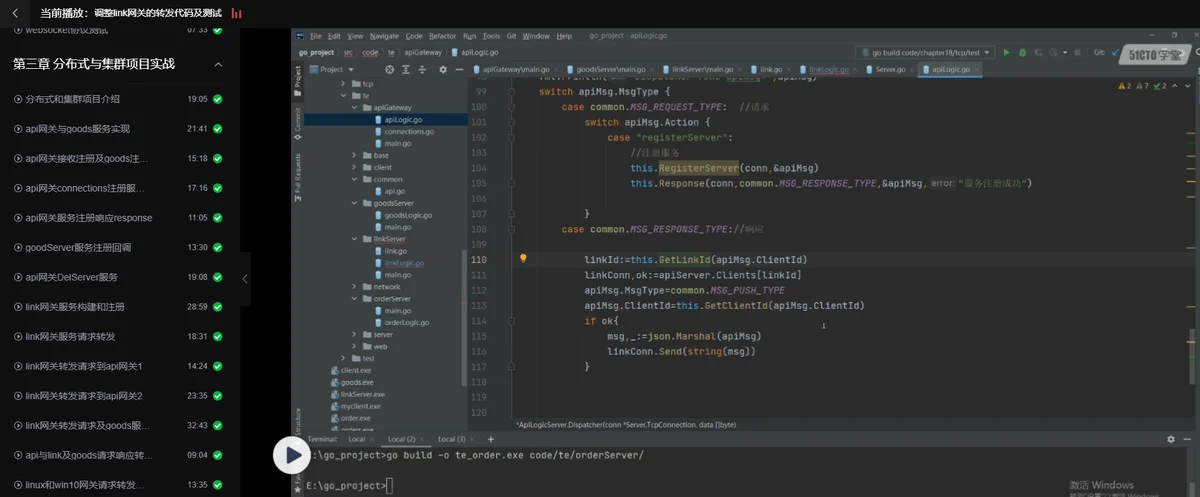Collapse the linkServer folder
1200x497 pixels.
click(355, 239)
